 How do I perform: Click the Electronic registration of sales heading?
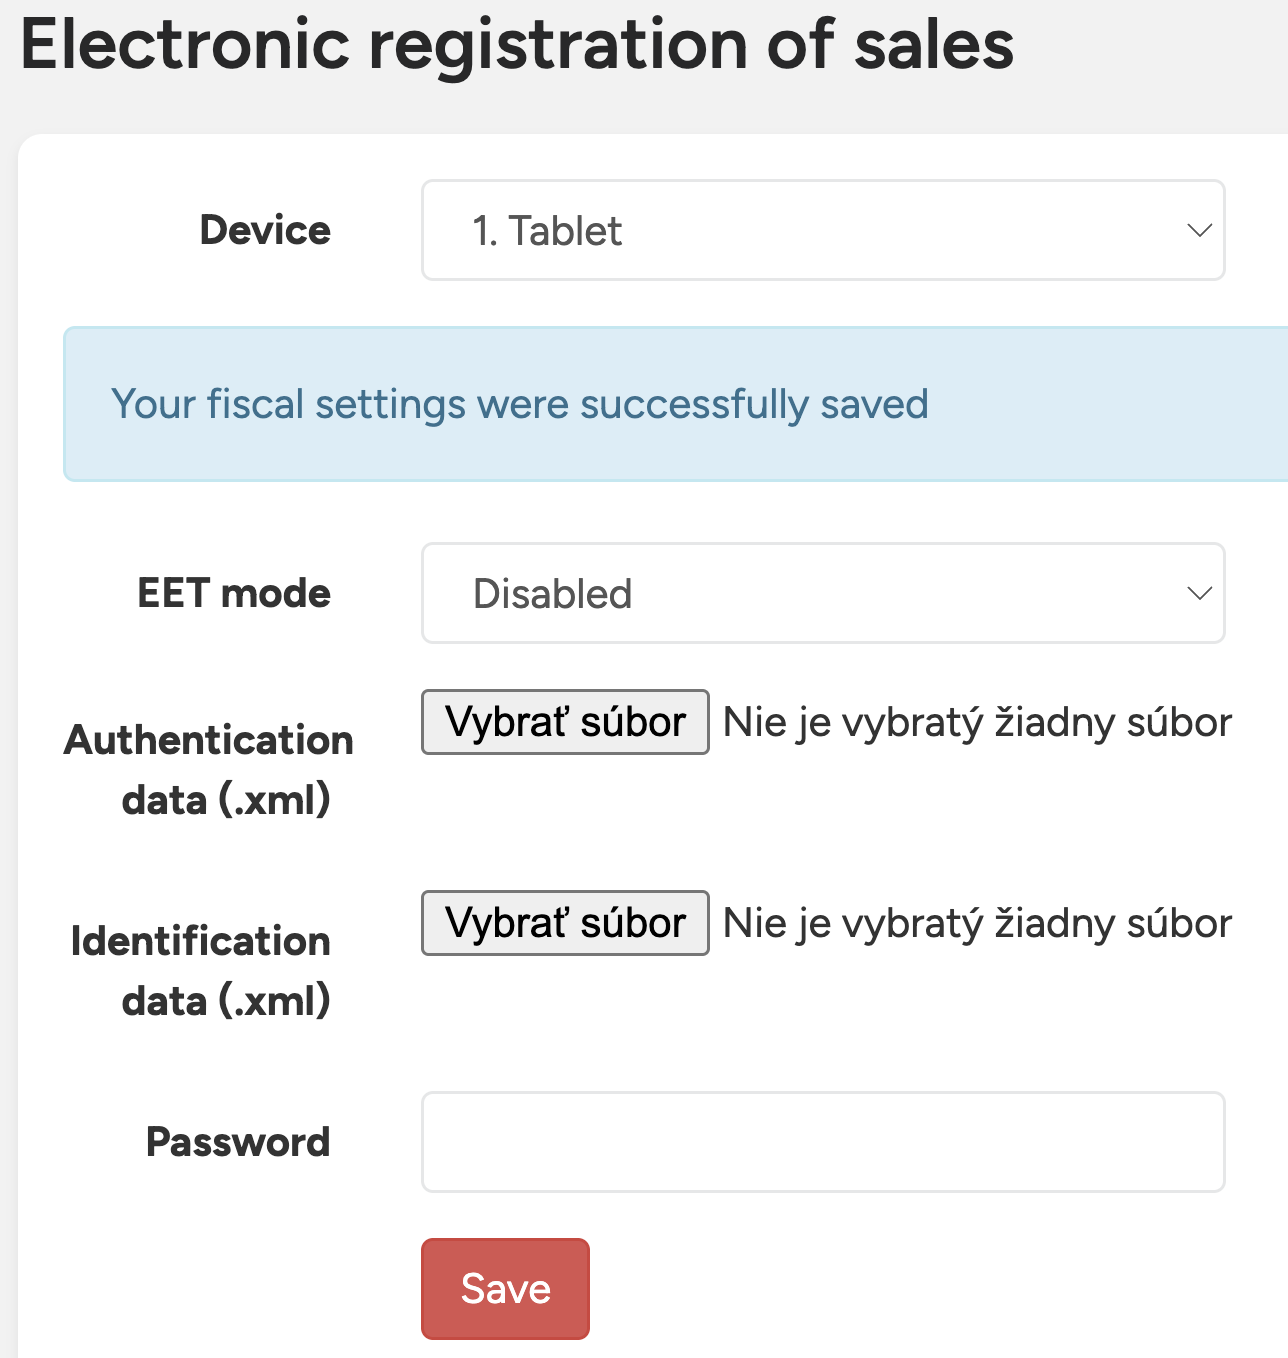pyautogui.click(x=517, y=45)
